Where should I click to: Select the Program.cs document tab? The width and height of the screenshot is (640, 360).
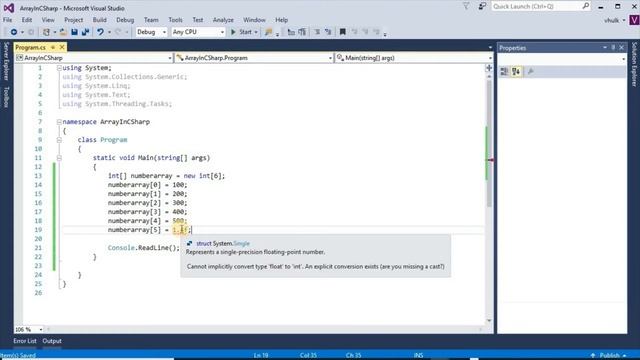click(31, 47)
